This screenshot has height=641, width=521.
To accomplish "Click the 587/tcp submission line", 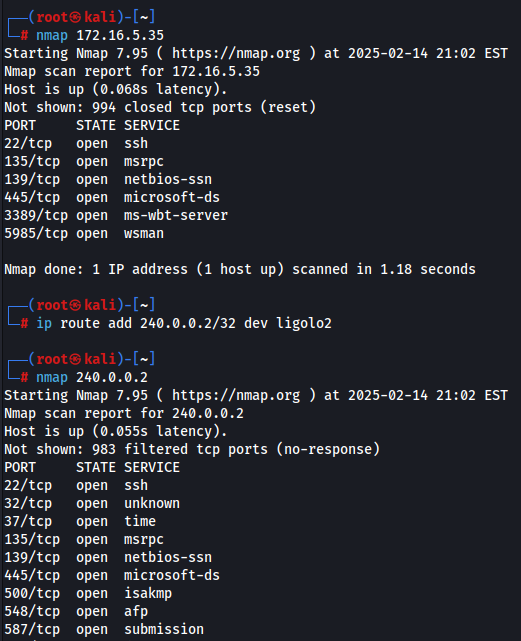I will [x=104, y=629].
